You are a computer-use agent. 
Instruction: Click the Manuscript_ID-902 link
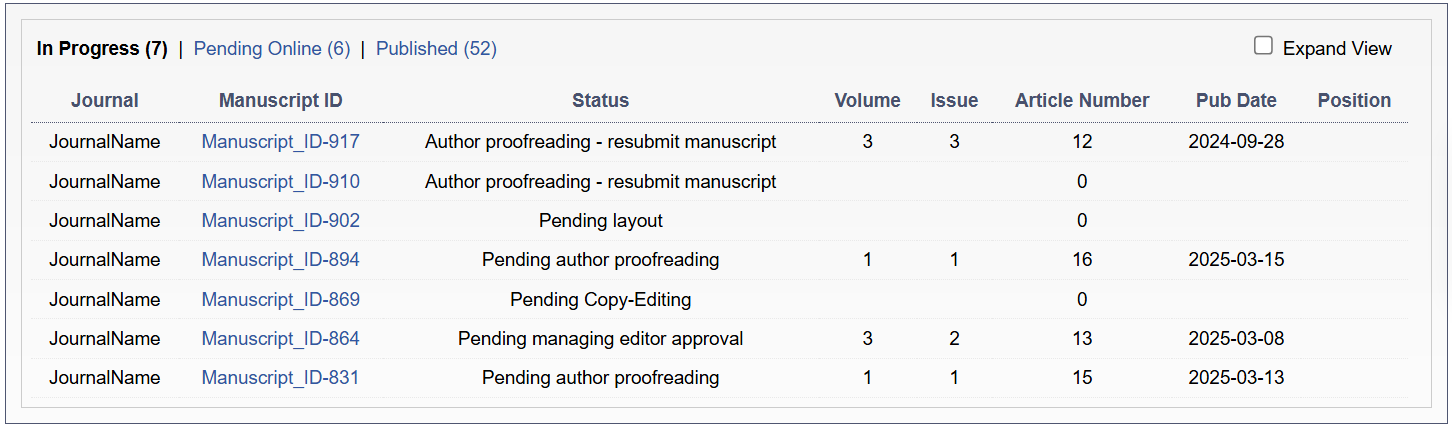(x=280, y=221)
